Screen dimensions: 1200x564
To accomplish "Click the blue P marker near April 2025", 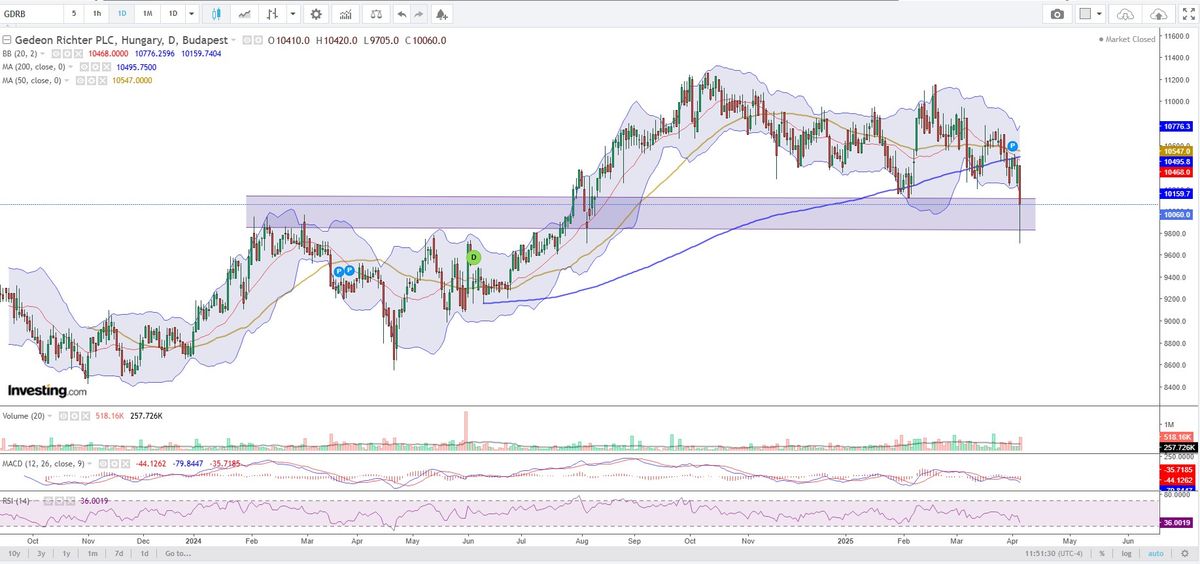I will pos(1013,147).
